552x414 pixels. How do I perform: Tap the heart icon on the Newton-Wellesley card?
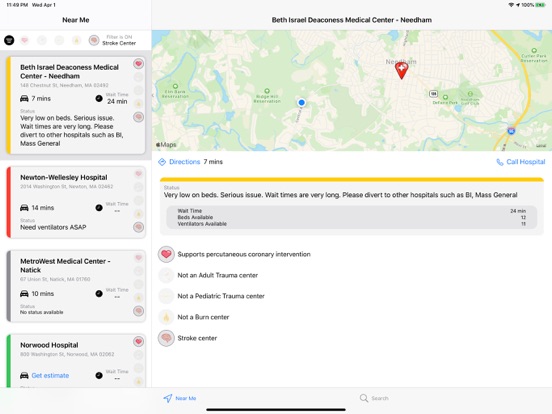[x=138, y=174]
